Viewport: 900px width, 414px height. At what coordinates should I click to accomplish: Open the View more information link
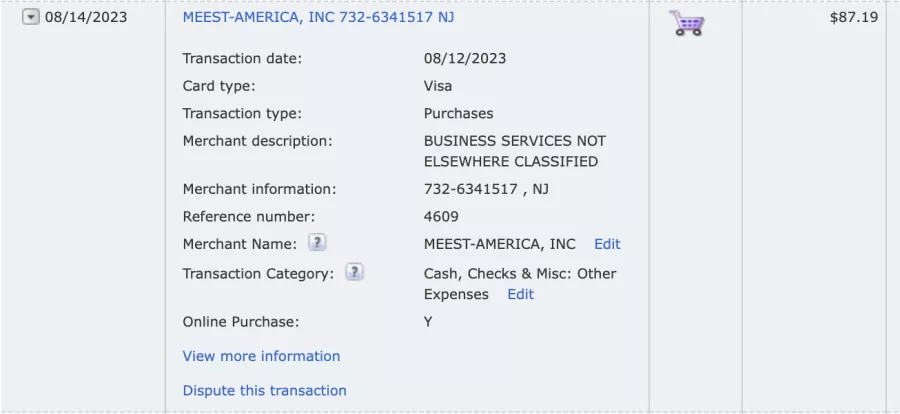(x=261, y=356)
